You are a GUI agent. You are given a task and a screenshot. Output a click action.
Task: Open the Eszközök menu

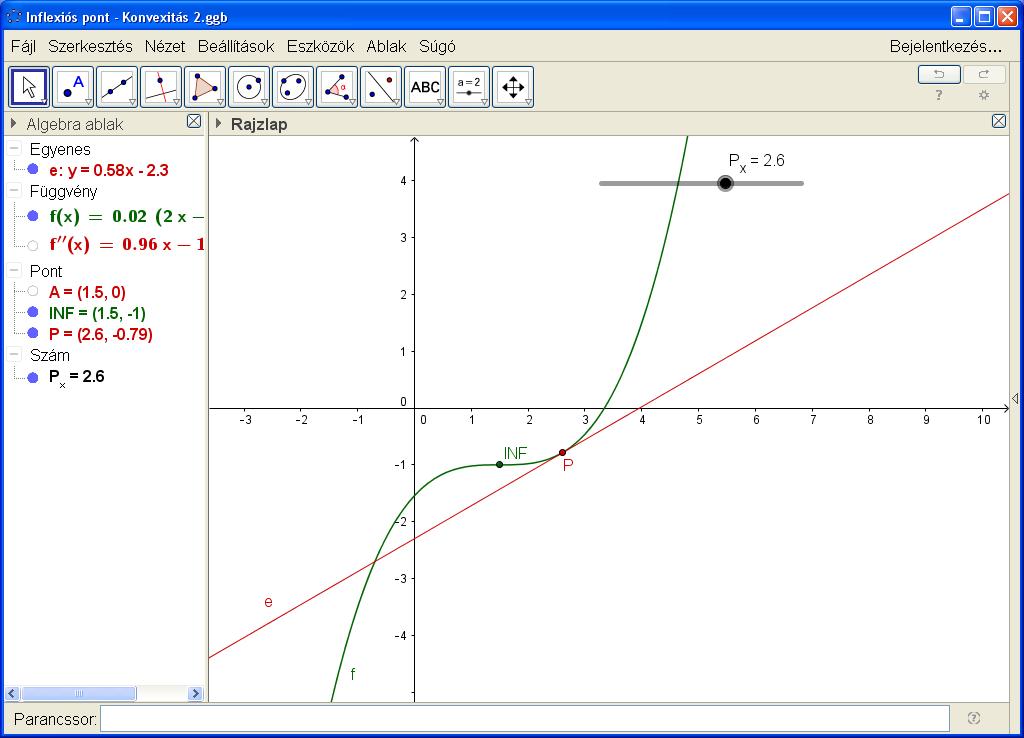[320, 46]
